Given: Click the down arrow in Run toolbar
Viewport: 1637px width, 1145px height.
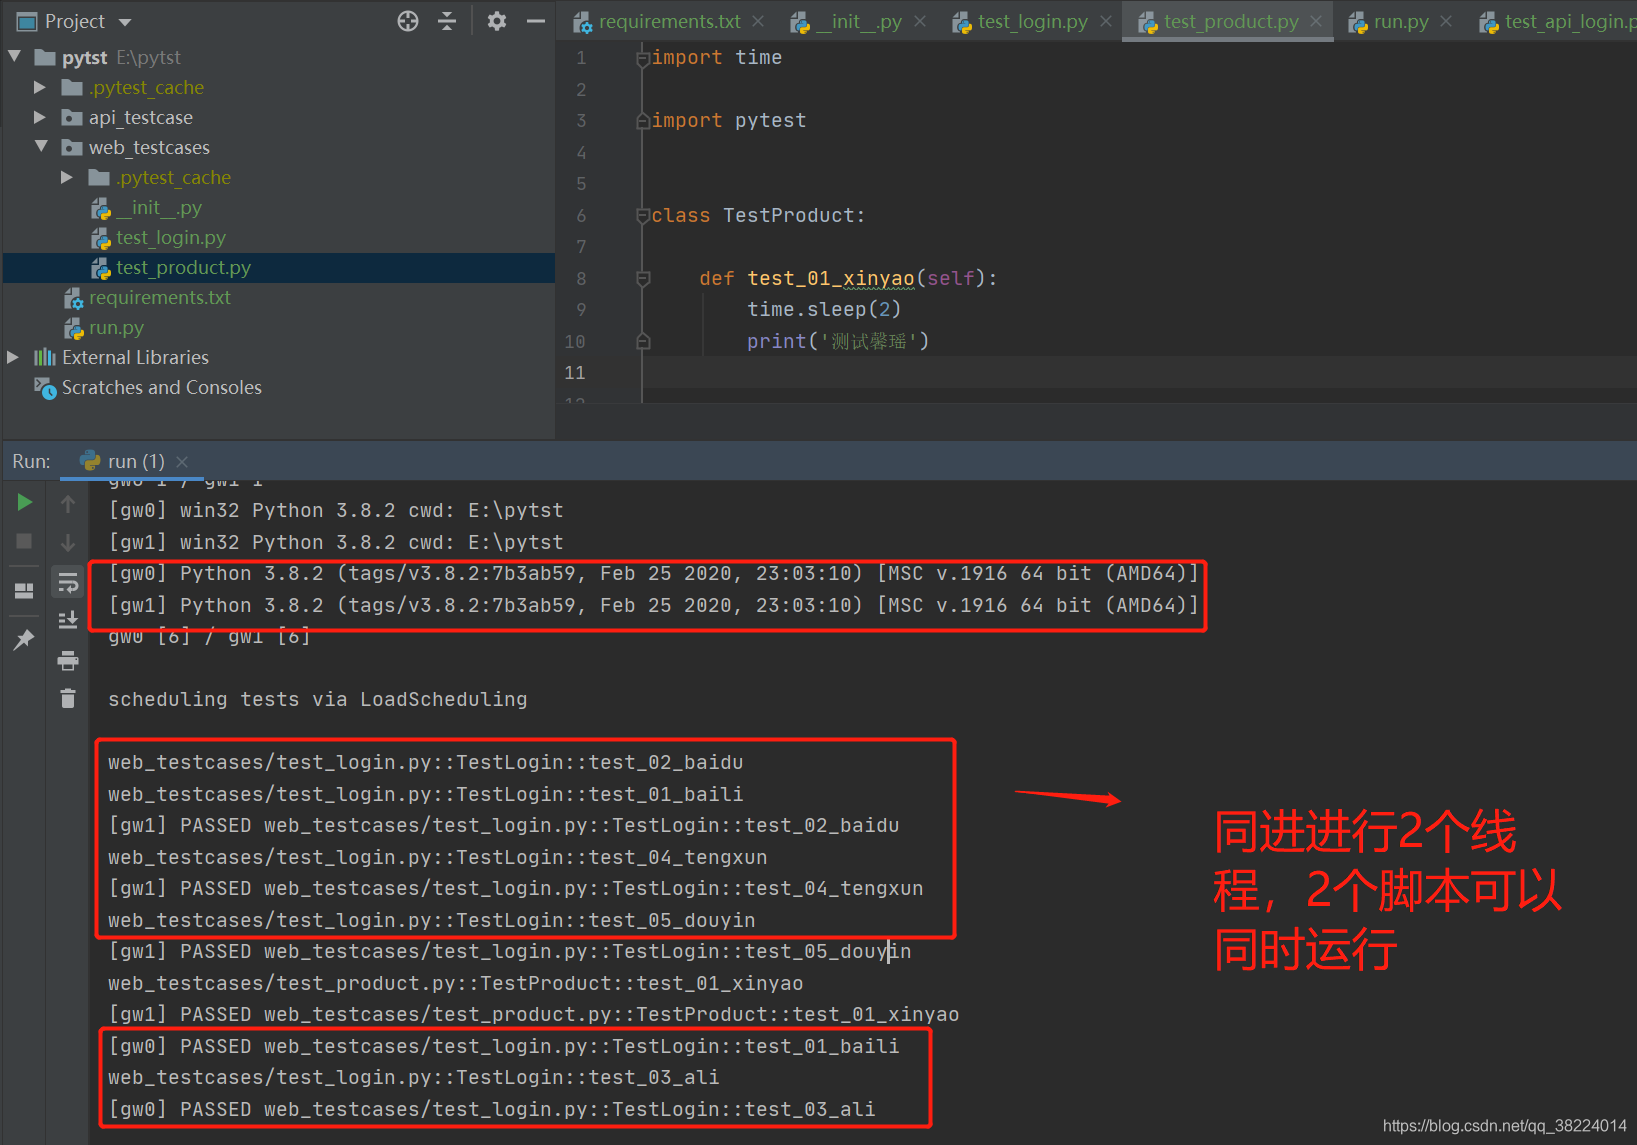Looking at the screenshot, I should click(68, 543).
